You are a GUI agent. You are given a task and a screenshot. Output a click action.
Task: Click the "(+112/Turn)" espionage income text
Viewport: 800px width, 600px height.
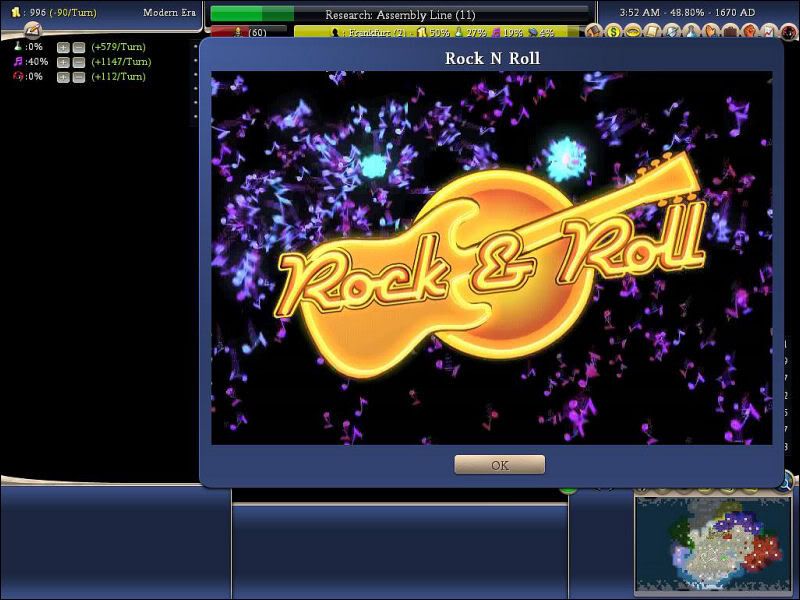118,77
